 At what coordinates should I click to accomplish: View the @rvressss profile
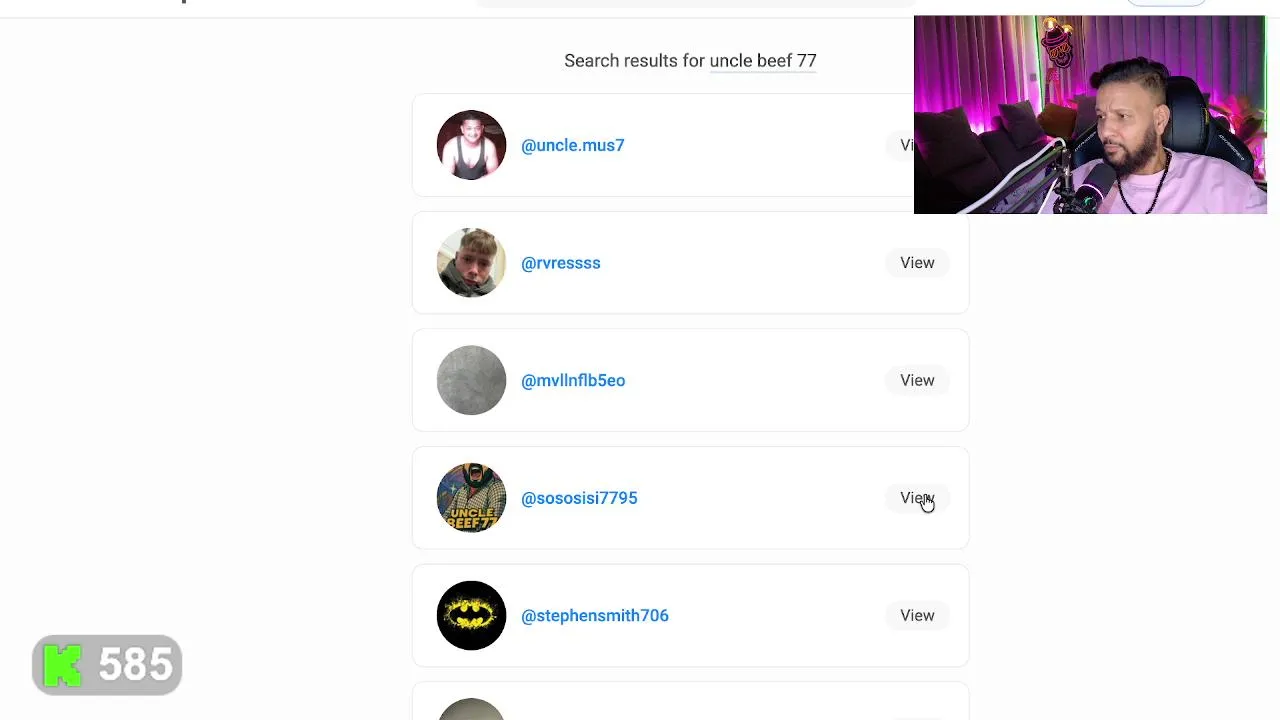point(917,263)
